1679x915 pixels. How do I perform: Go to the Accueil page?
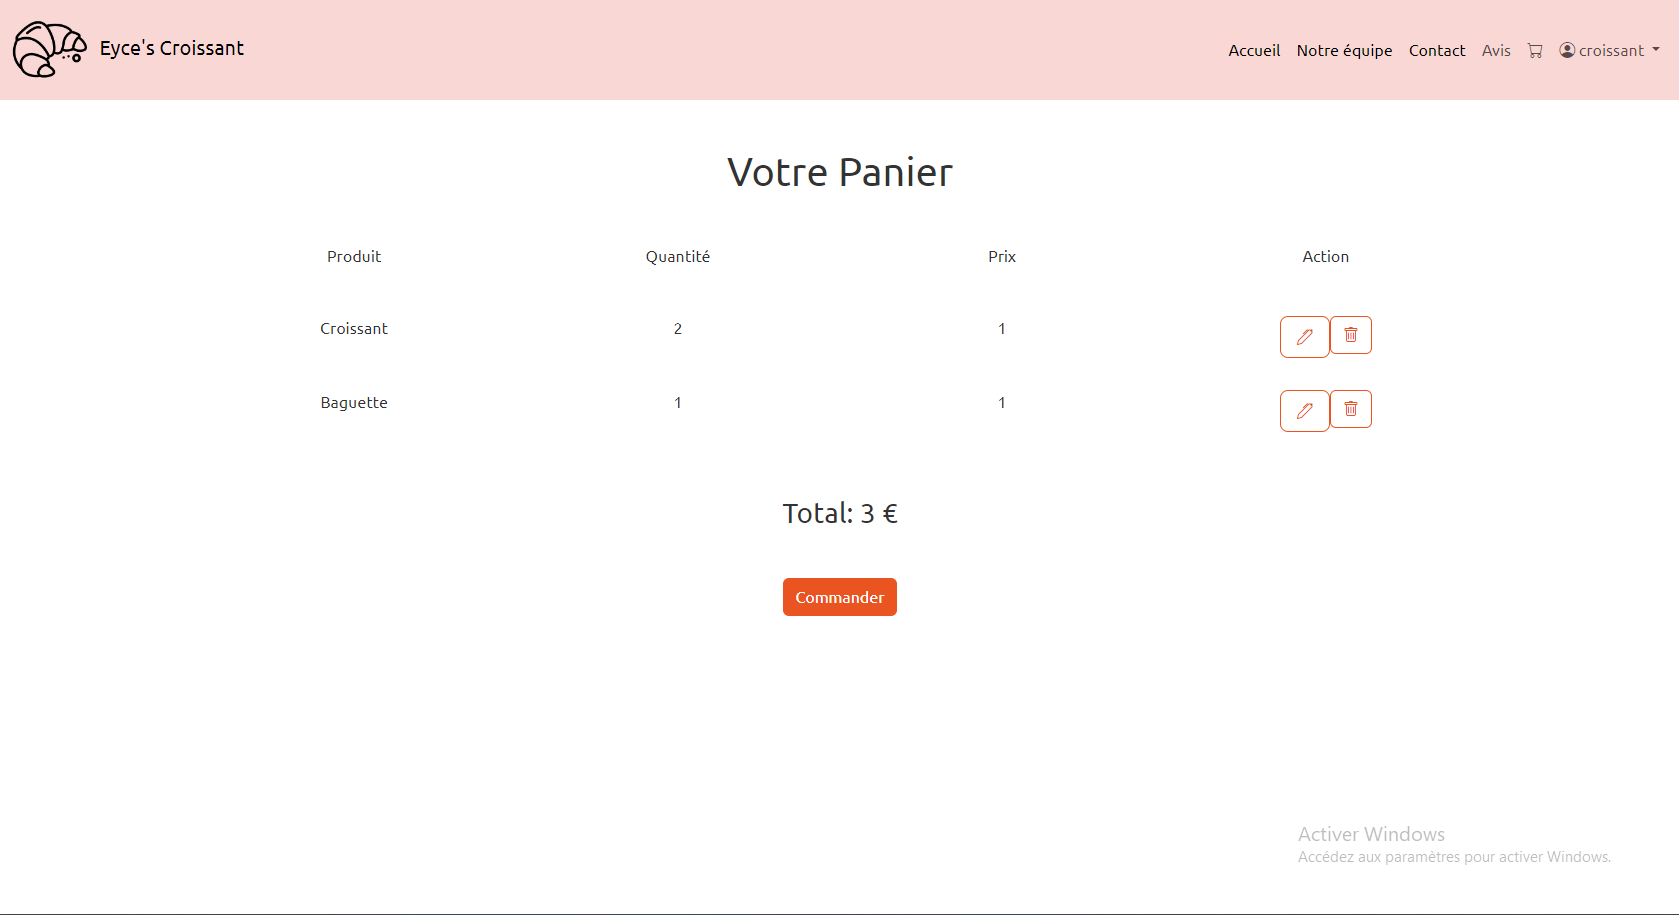(x=1254, y=51)
